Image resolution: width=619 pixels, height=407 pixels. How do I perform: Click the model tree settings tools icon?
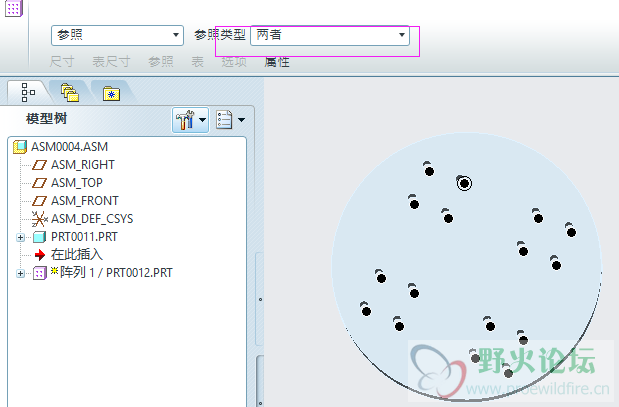coord(185,120)
